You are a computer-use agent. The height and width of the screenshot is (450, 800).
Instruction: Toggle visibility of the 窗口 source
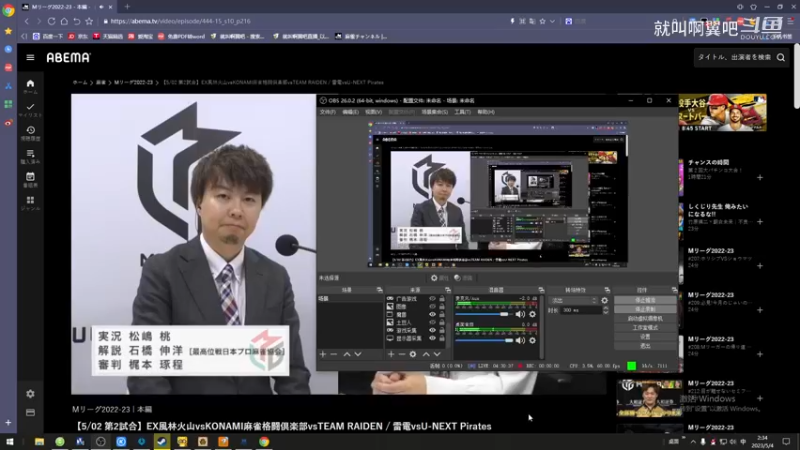[x=433, y=315]
